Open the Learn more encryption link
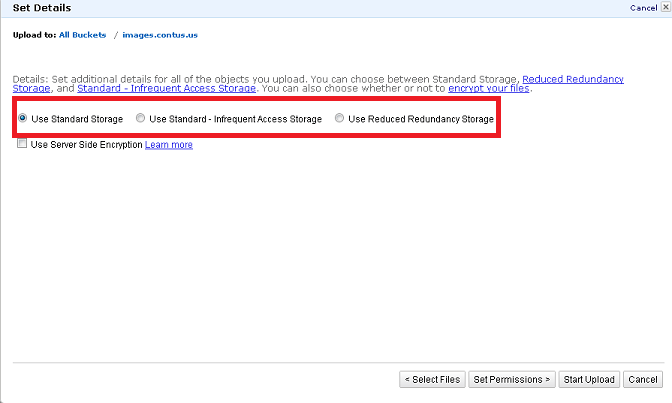672x403 pixels. point(169,145)
